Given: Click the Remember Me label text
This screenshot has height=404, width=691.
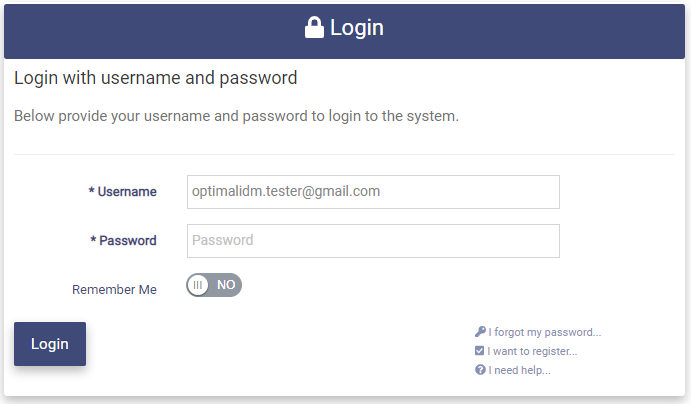Looking at the screenshot, I should coord(114,290).
